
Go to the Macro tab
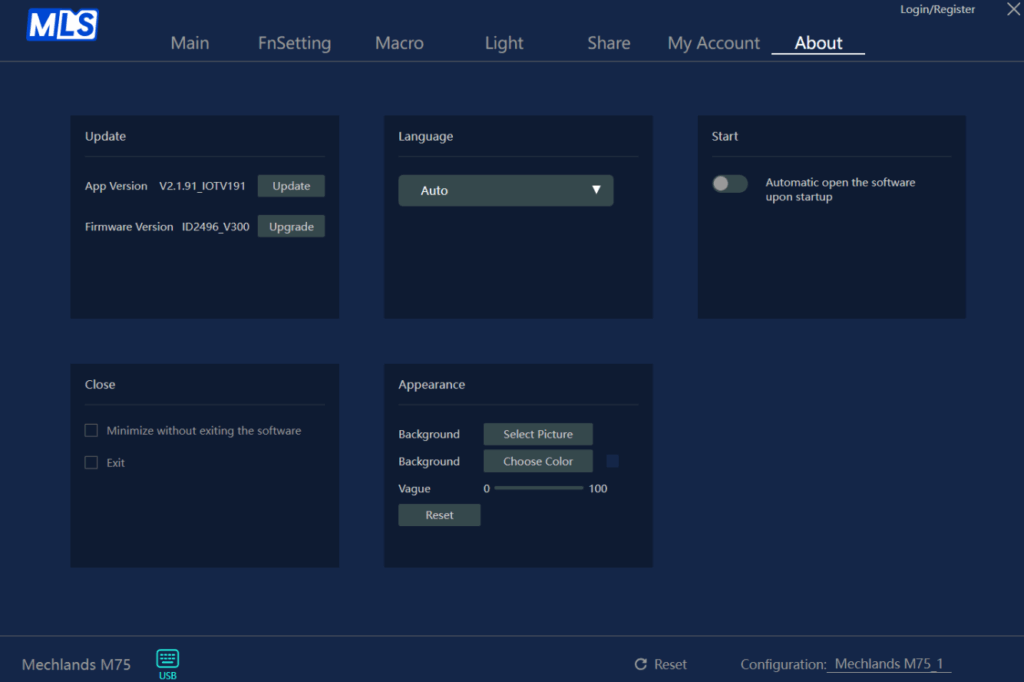click(399, 43)
